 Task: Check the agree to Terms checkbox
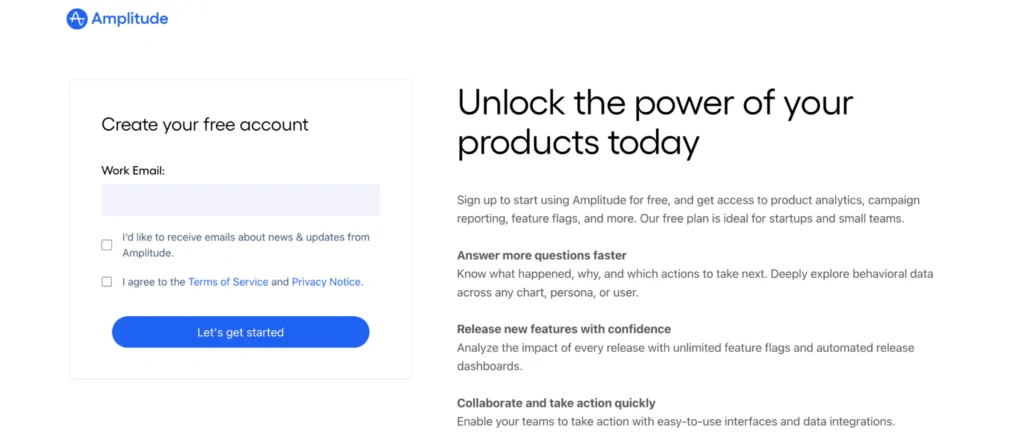107,282
